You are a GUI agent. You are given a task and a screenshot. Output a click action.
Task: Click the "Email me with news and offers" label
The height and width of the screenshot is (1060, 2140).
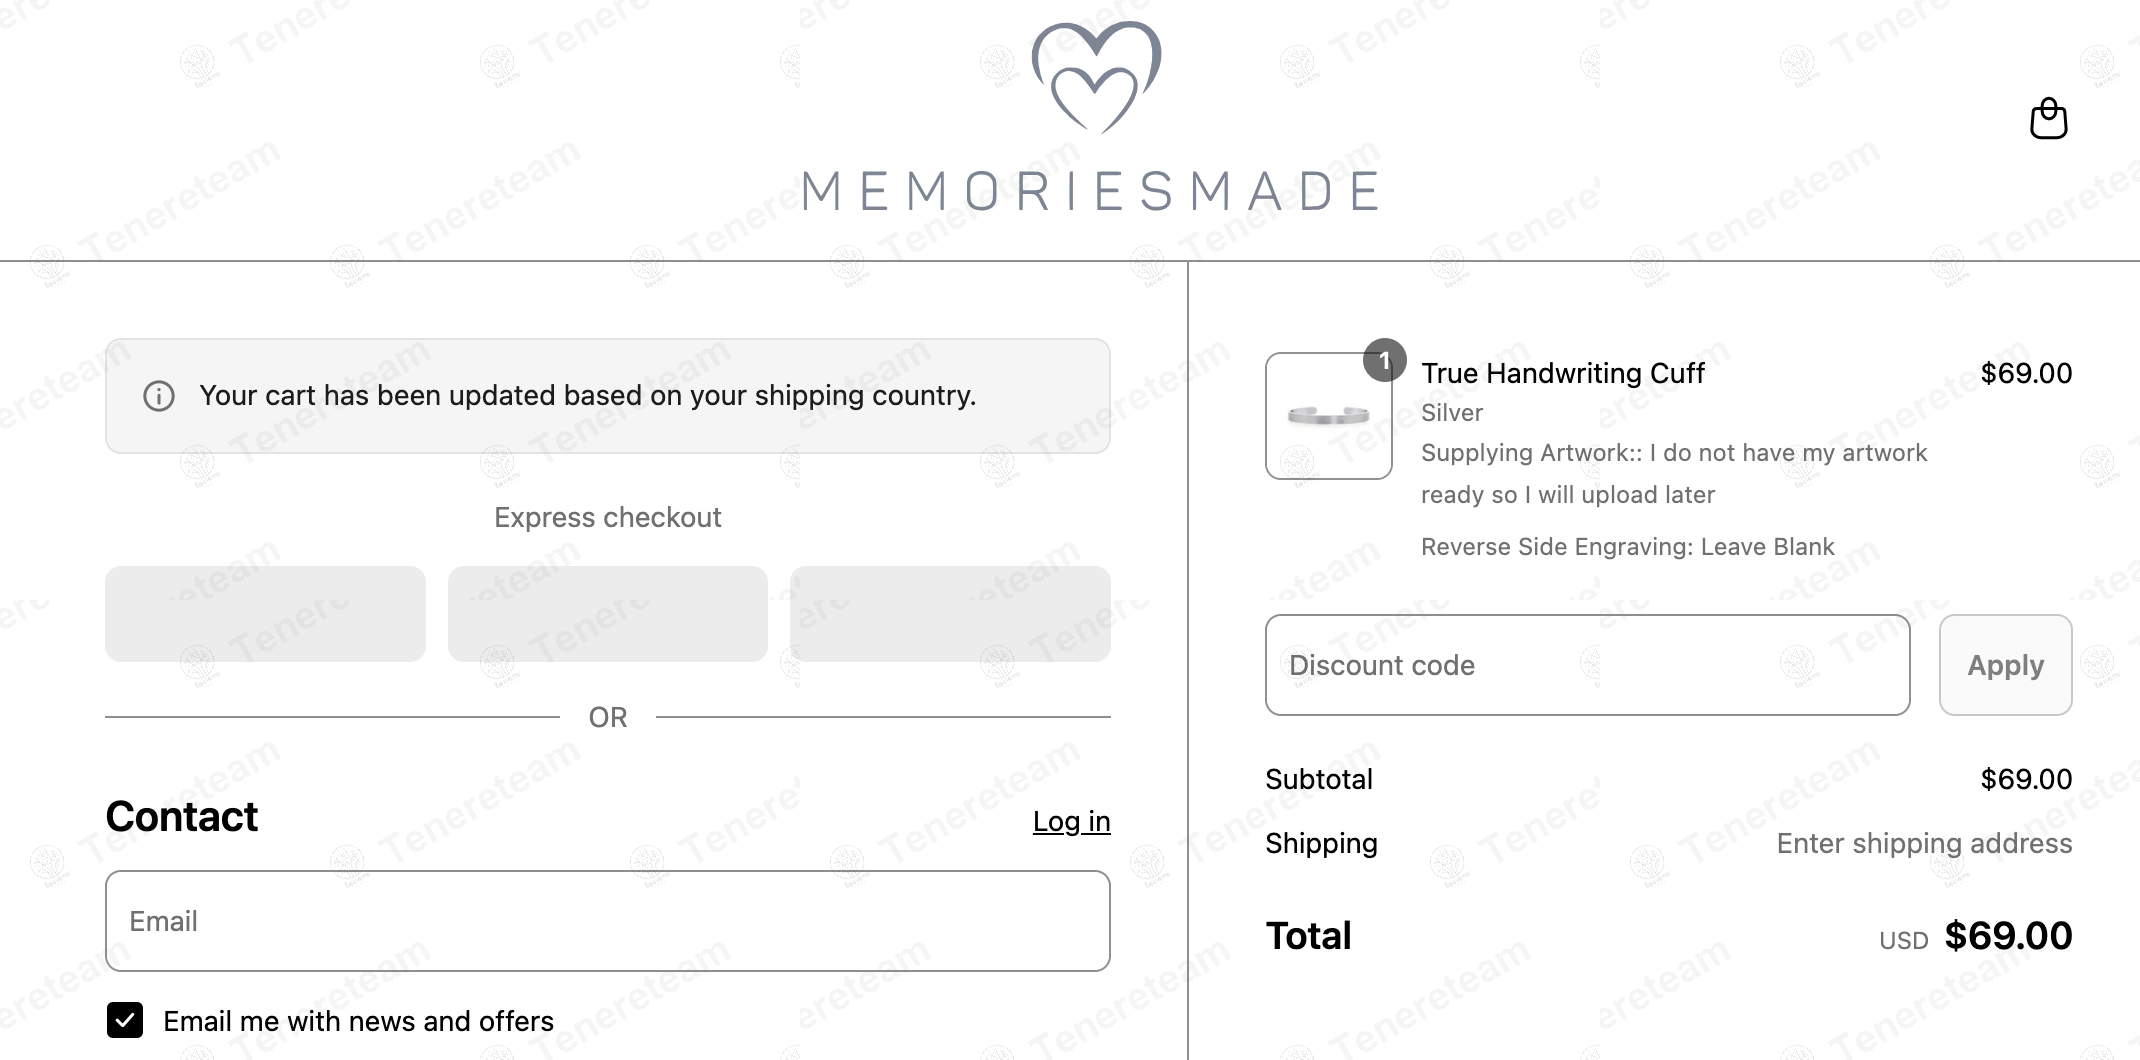(x=358, y=1021)
